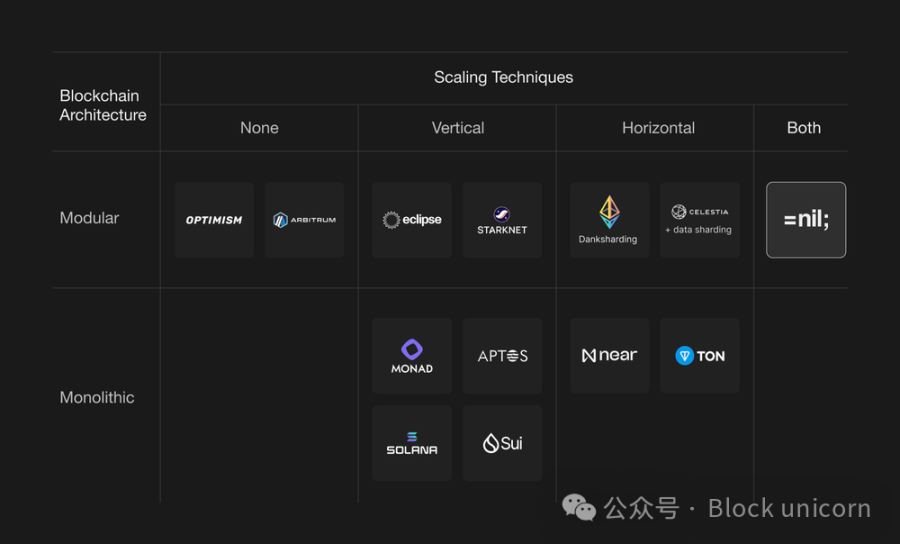The width and height of the screenshot is (900, 544).
Task: Click the "Monolithic" row label
Action: click(97, 397)
